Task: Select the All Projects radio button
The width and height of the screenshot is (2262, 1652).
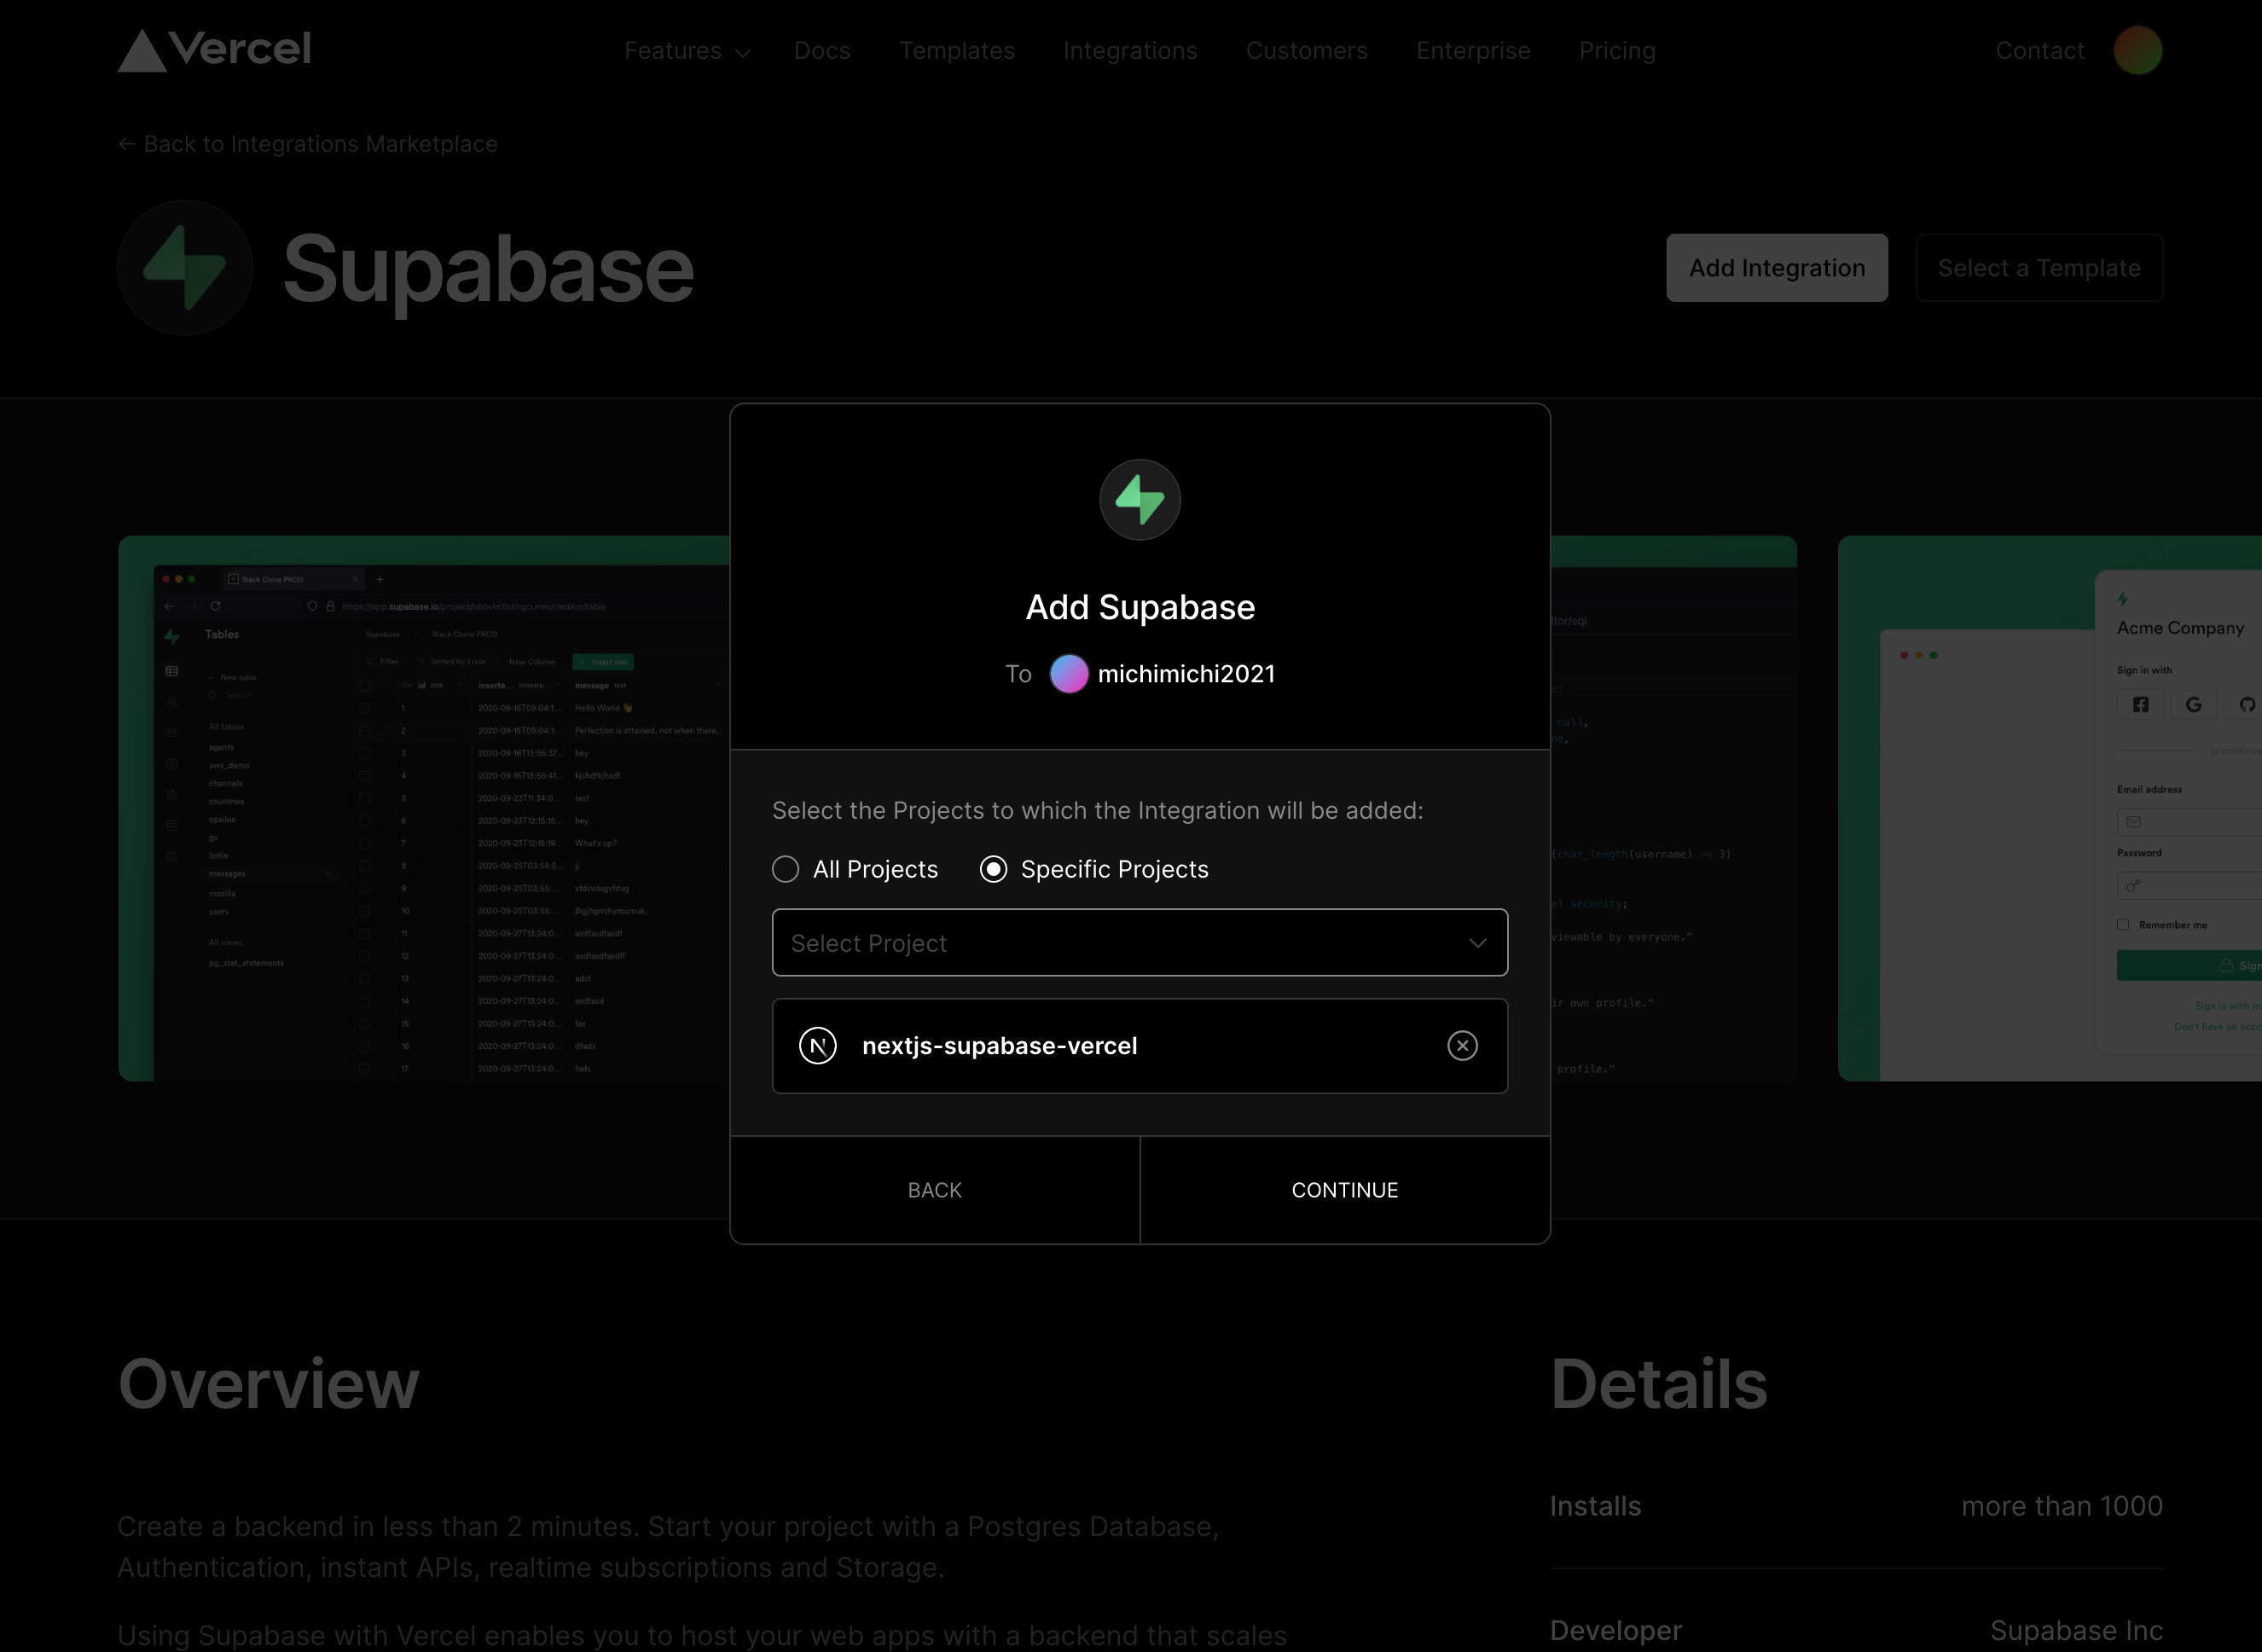Action: pyautogui.click(x=785, y=869)
